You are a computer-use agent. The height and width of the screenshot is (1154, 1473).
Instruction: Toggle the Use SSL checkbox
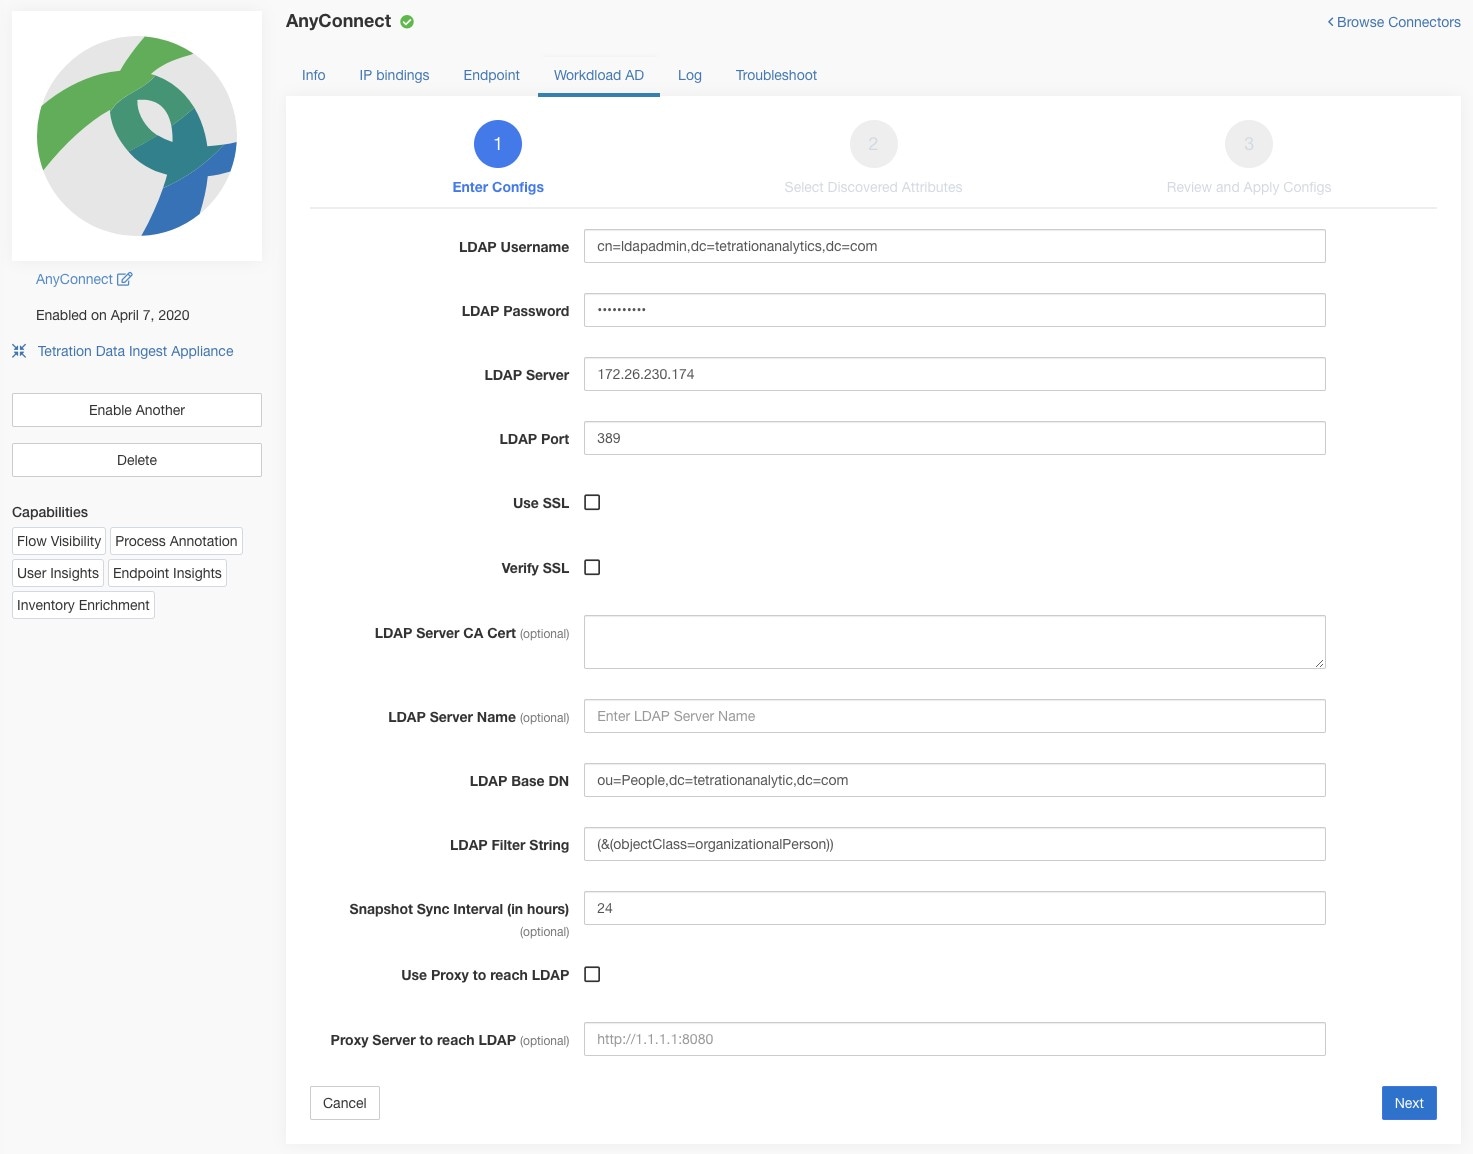click(592, 502)
